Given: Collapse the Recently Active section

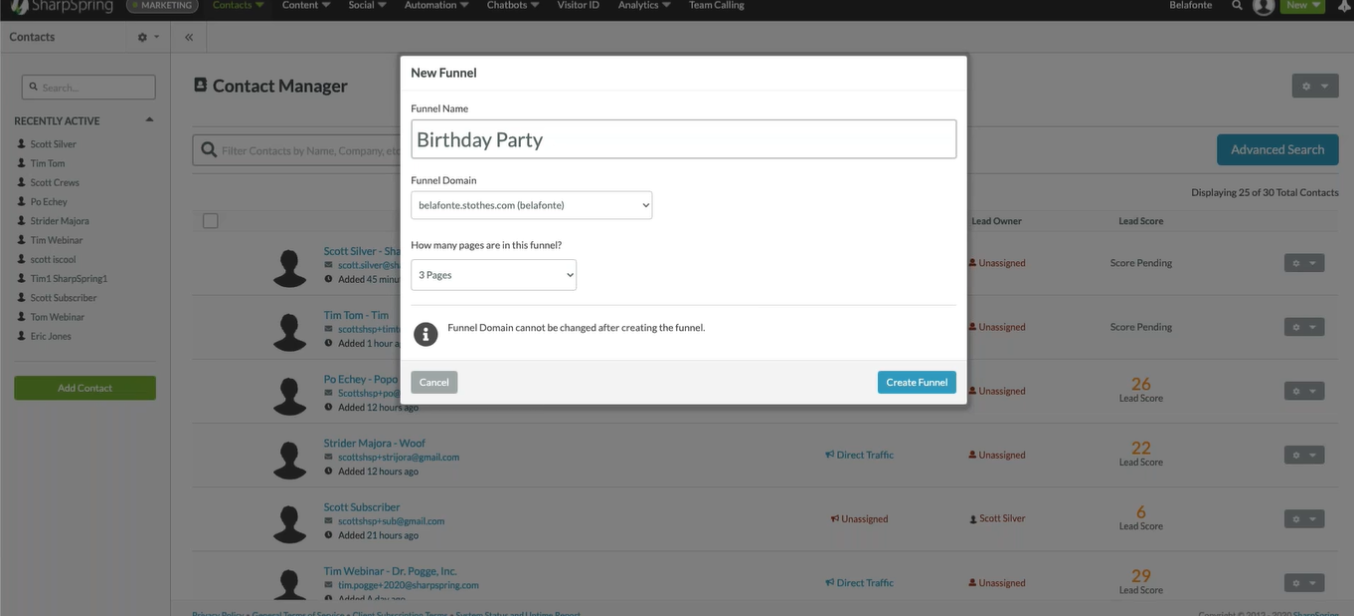Looking at the screenshot, I should [x=149, y=121].
